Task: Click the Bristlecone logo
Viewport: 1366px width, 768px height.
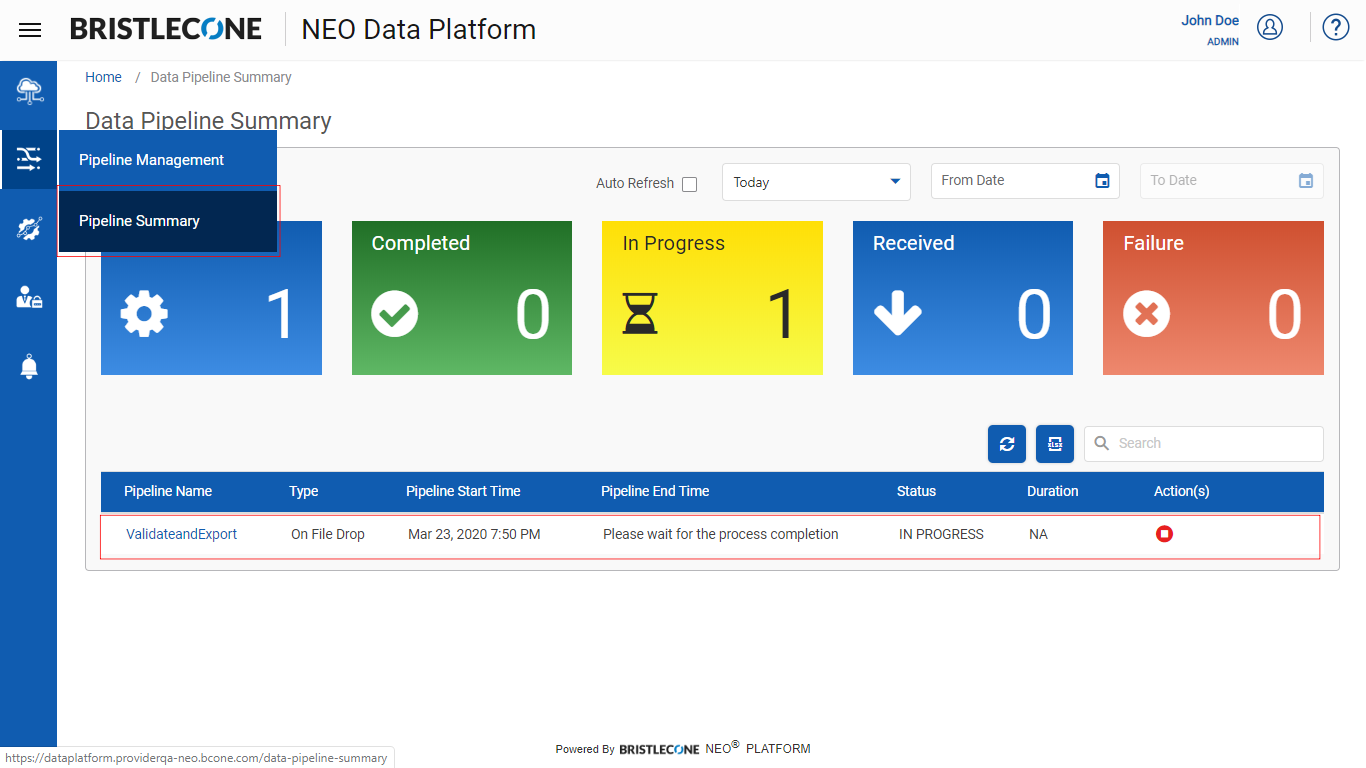Action: tap(166, 29)
